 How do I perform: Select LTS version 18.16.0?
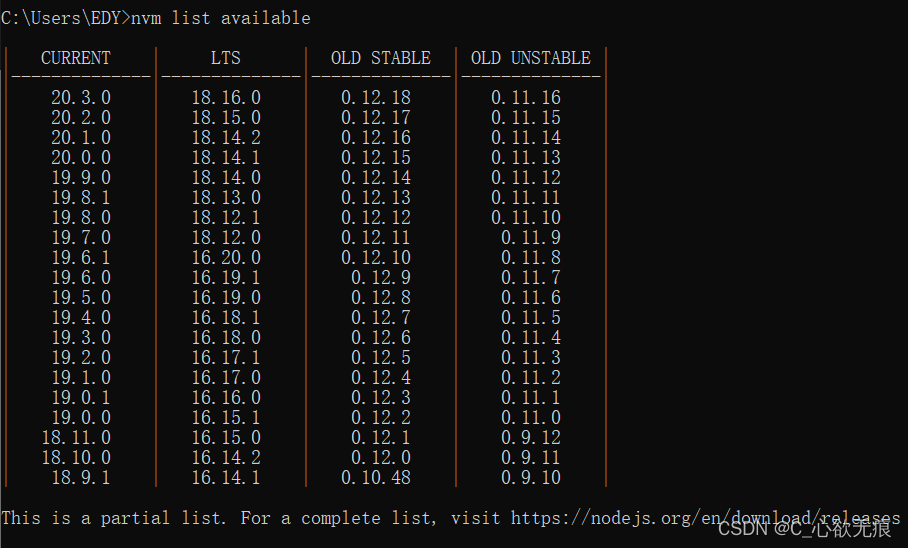point(226,98)
